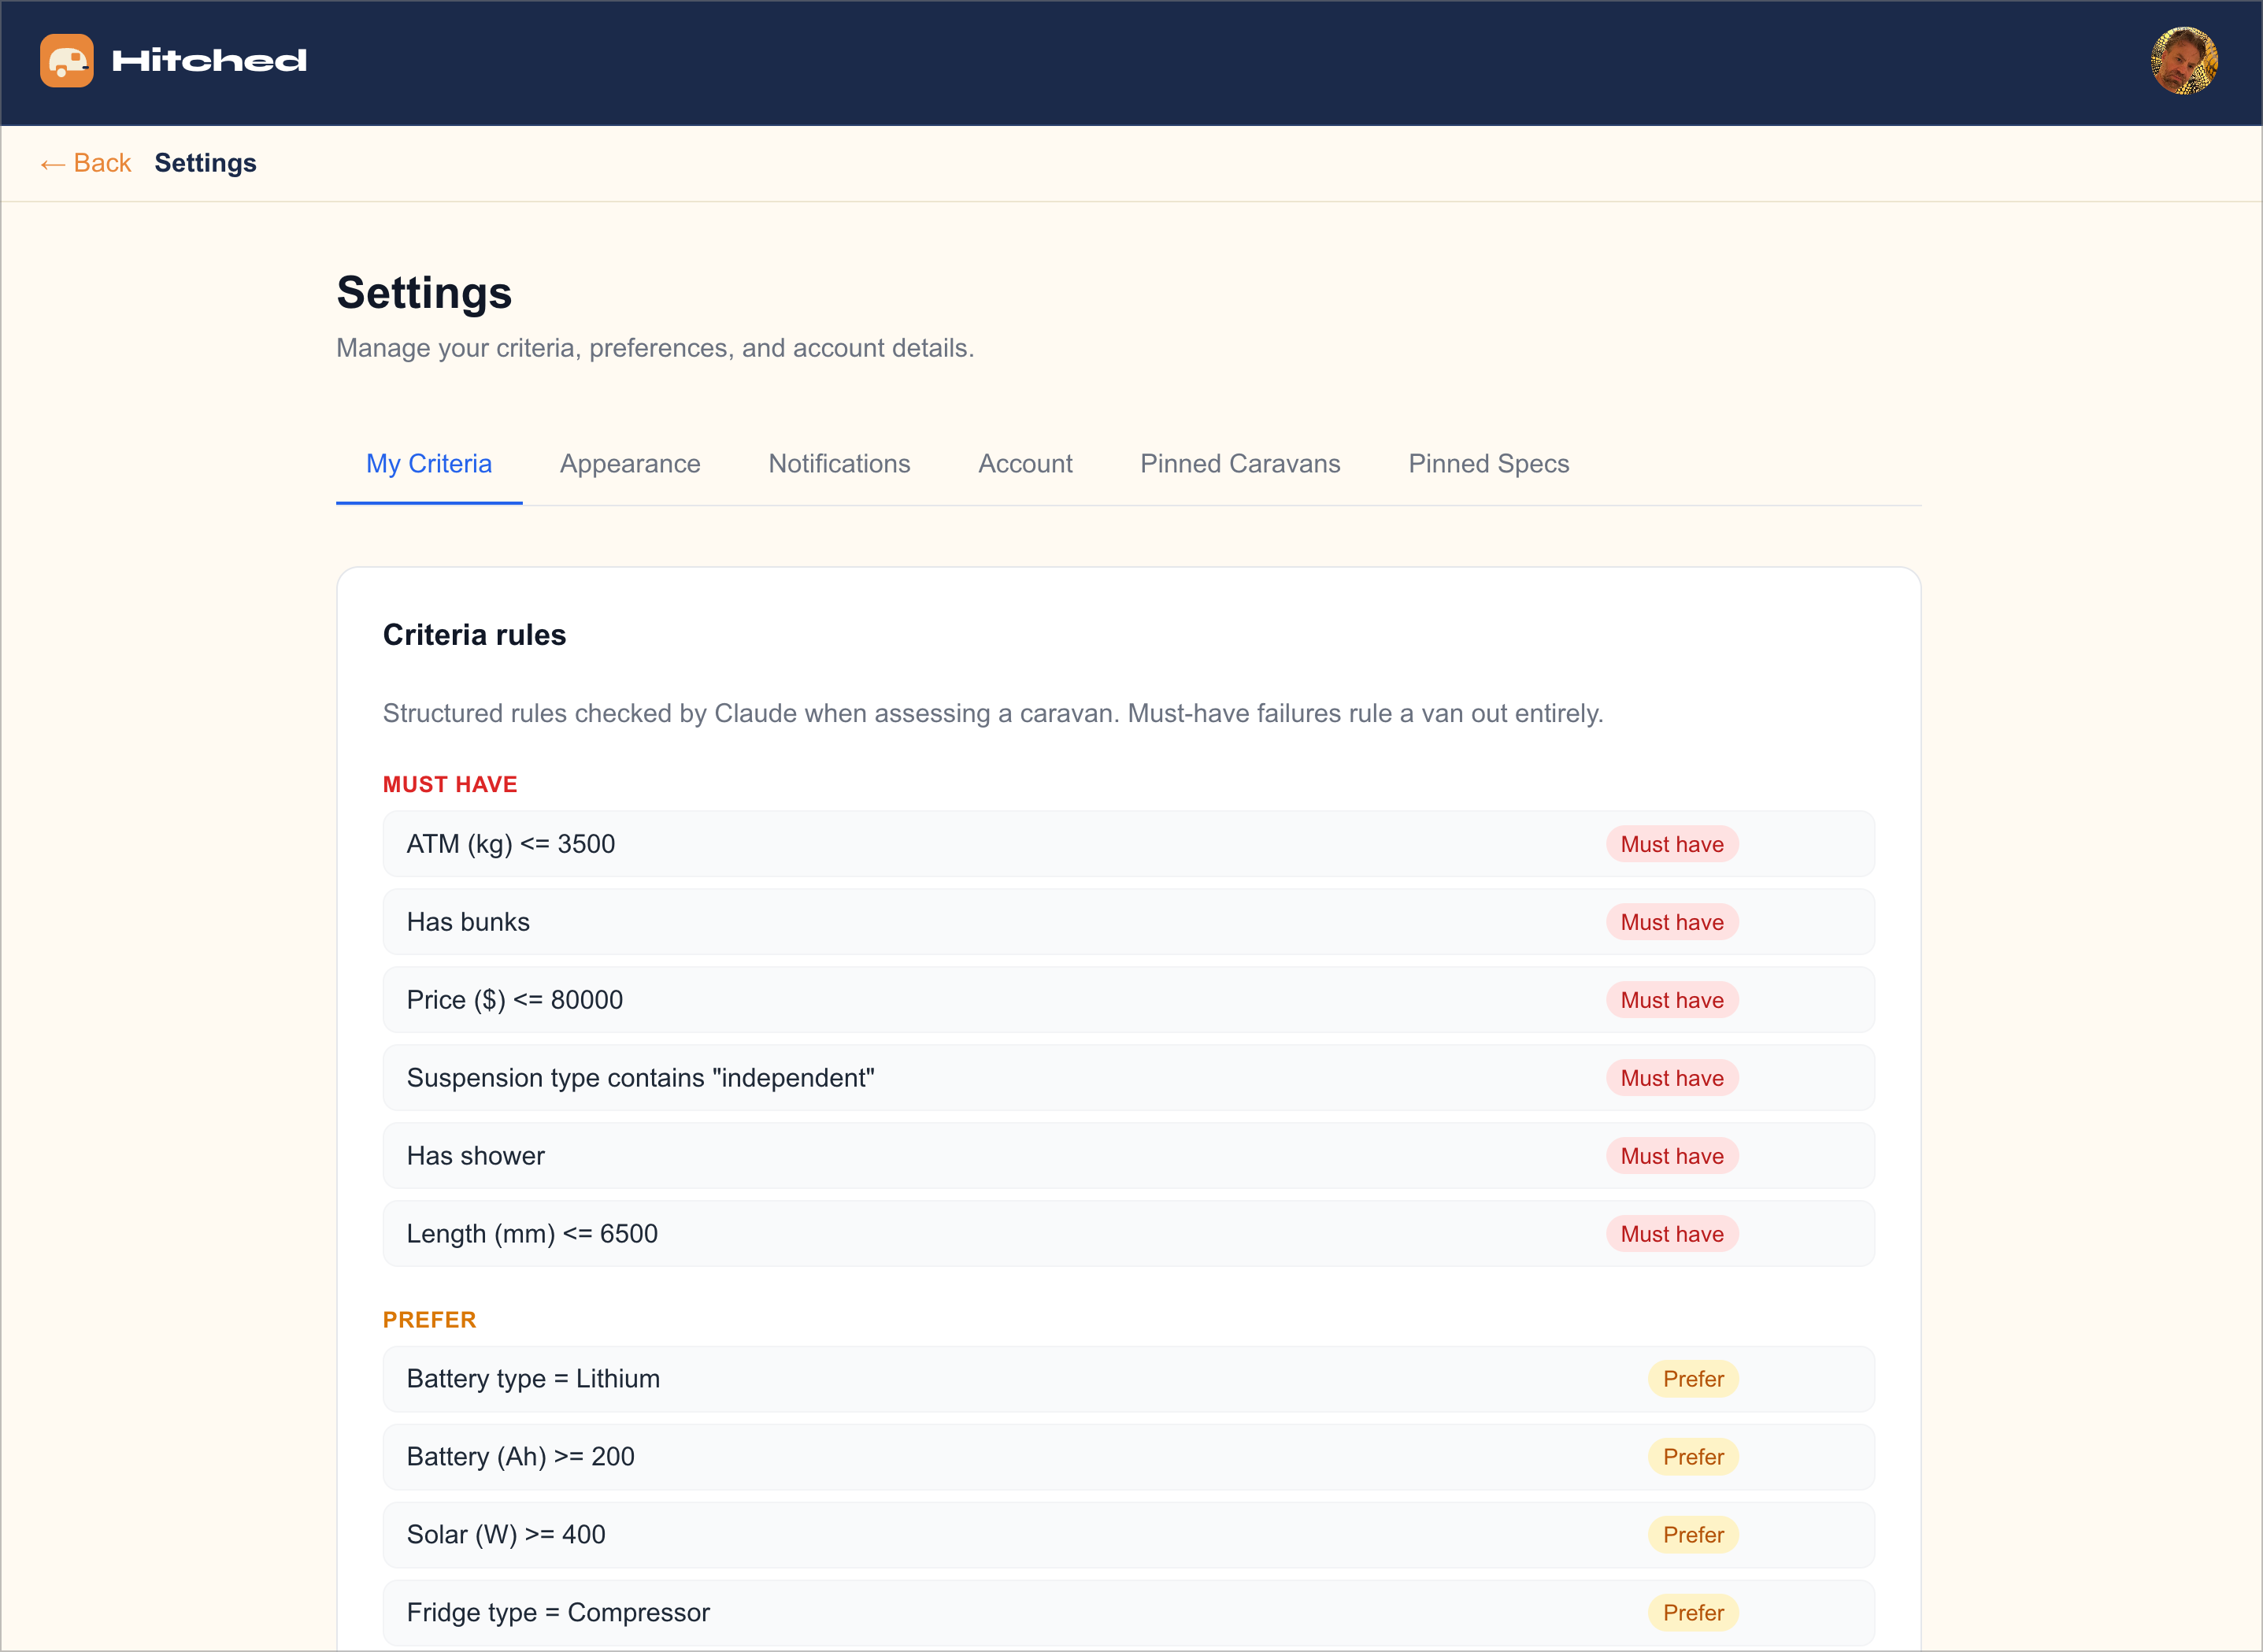
Task: Click the Settings breadcrumb label
Action: (205, 163)
